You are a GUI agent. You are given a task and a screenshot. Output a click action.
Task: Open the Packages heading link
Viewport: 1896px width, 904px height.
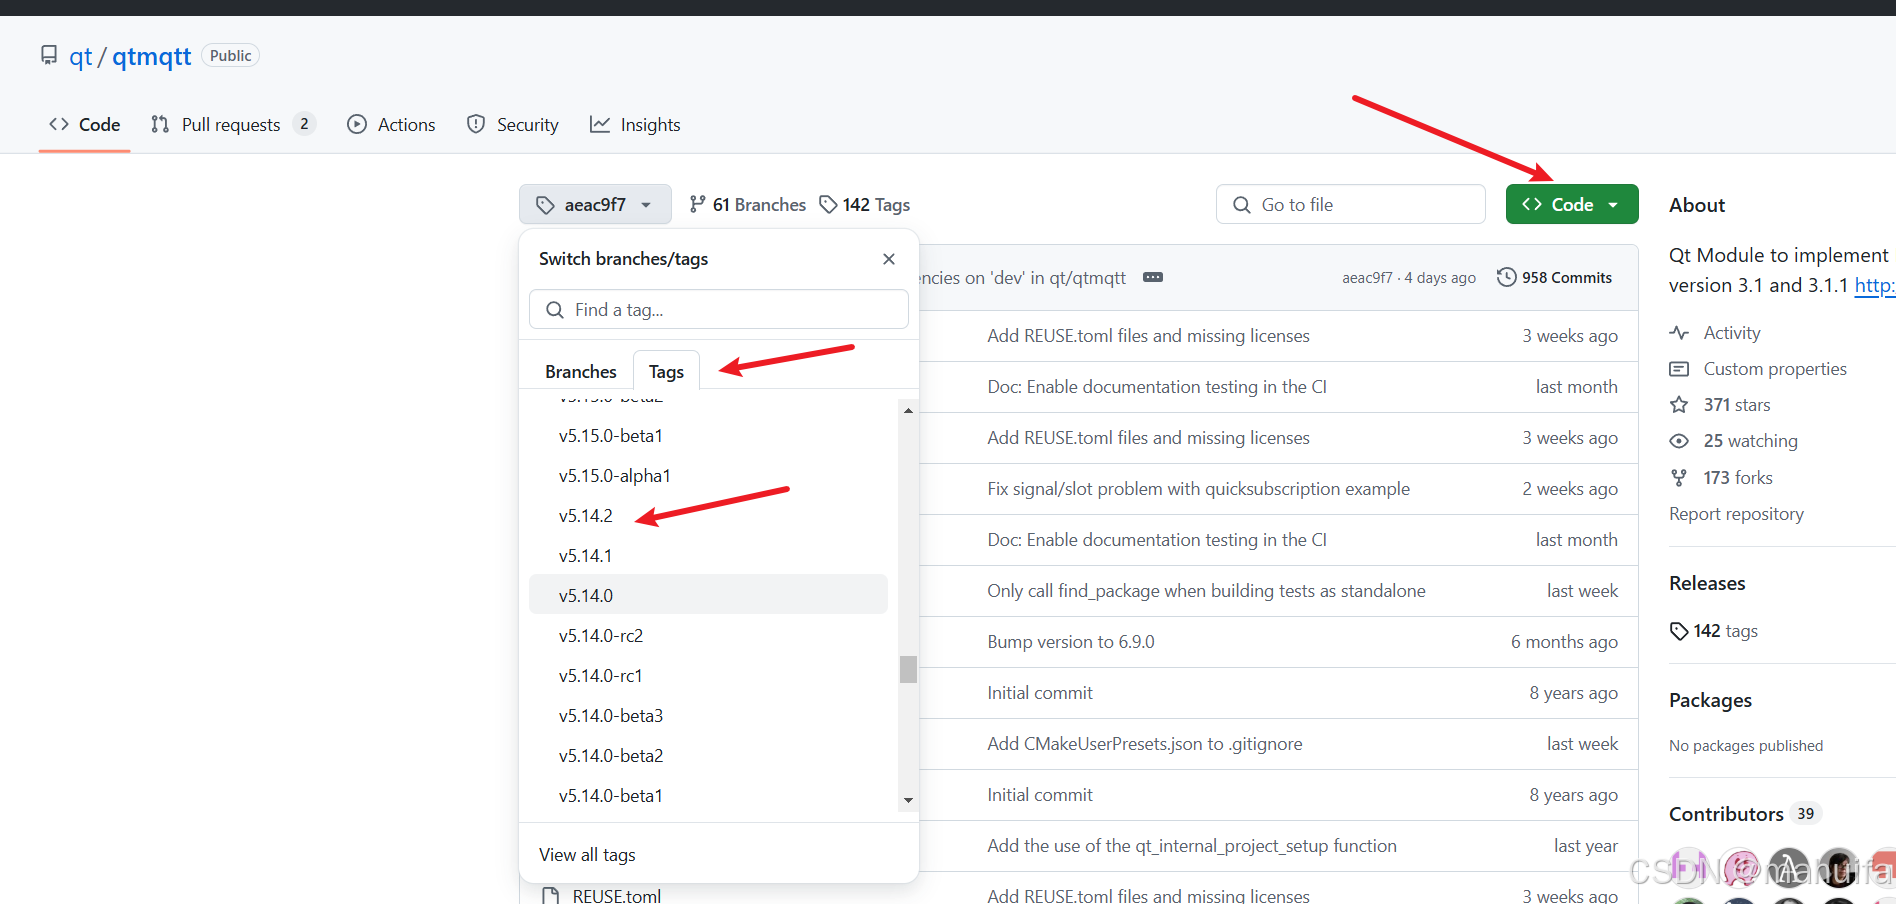[x=1710, y=700]
